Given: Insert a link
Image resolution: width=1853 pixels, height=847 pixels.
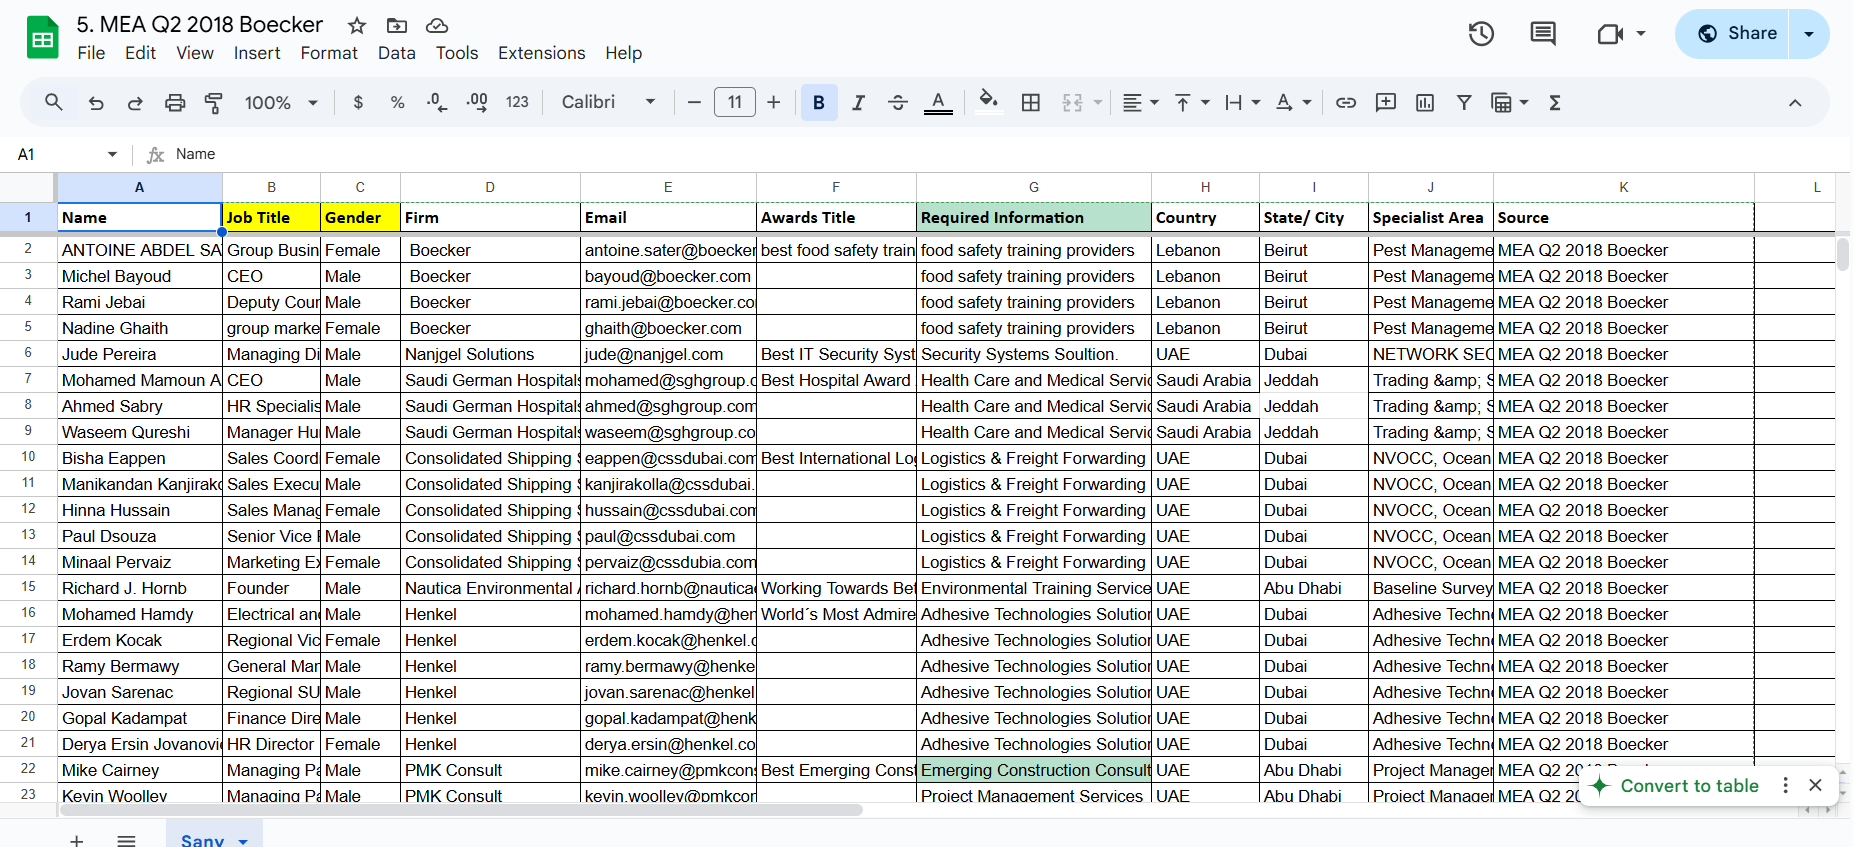Looking at the screenshot, I should (1346, 102).
